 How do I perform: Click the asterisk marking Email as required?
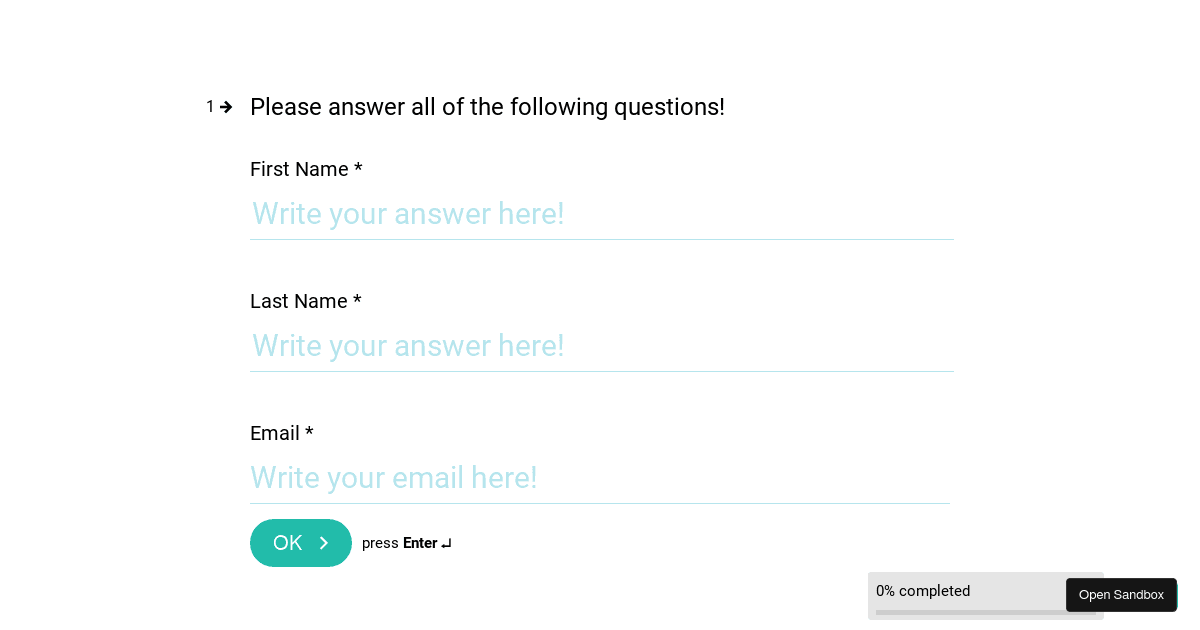click(309, 432)
